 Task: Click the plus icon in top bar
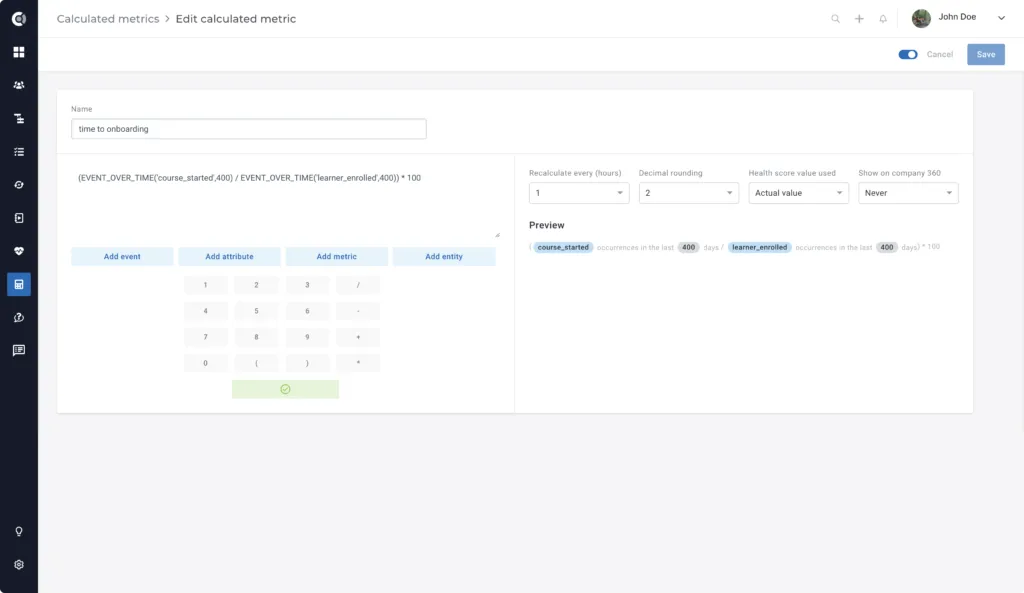click(859, 19)
